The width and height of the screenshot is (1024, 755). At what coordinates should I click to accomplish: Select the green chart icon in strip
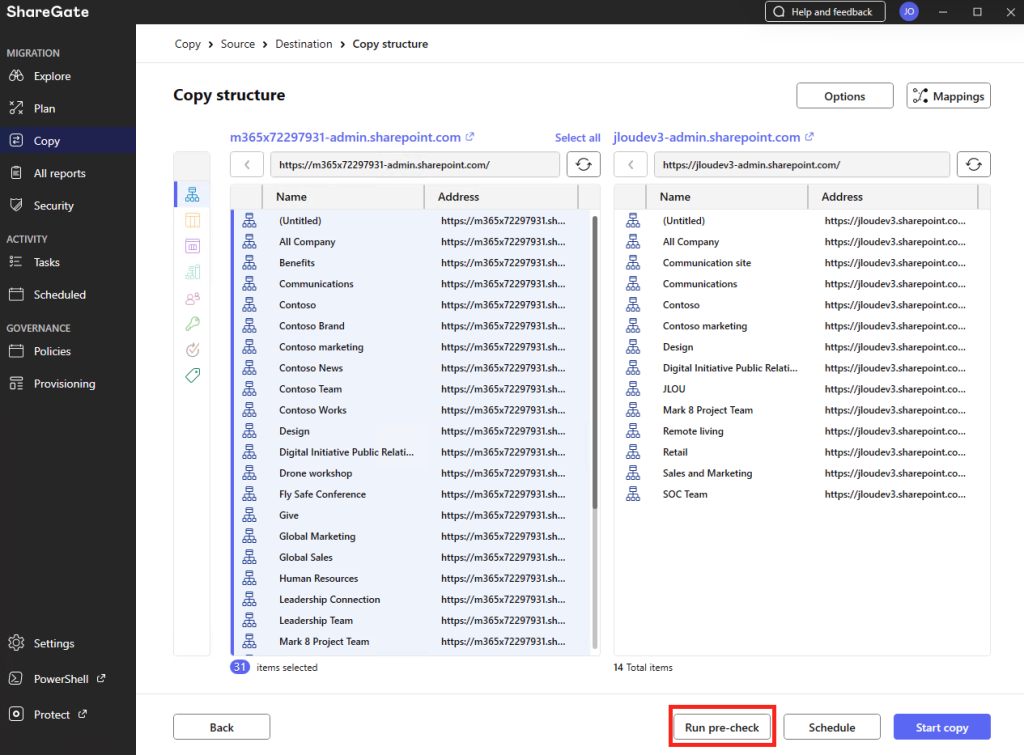tap(192, 272)
